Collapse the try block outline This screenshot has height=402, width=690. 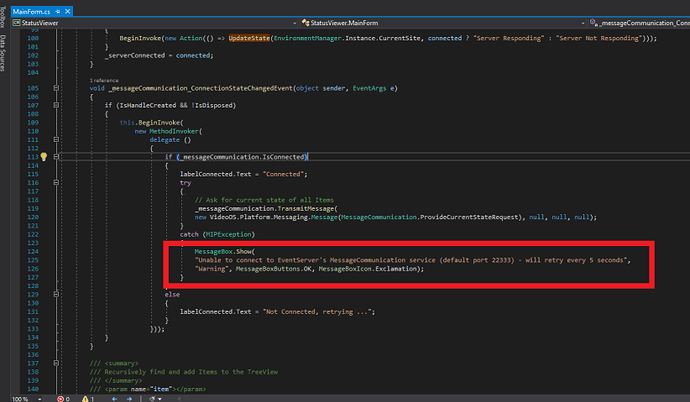tap(57, 183)
